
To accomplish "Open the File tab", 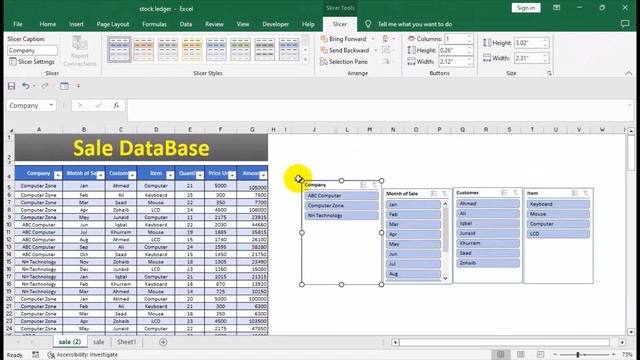I will pyautogui.click(x=18, y=24).
